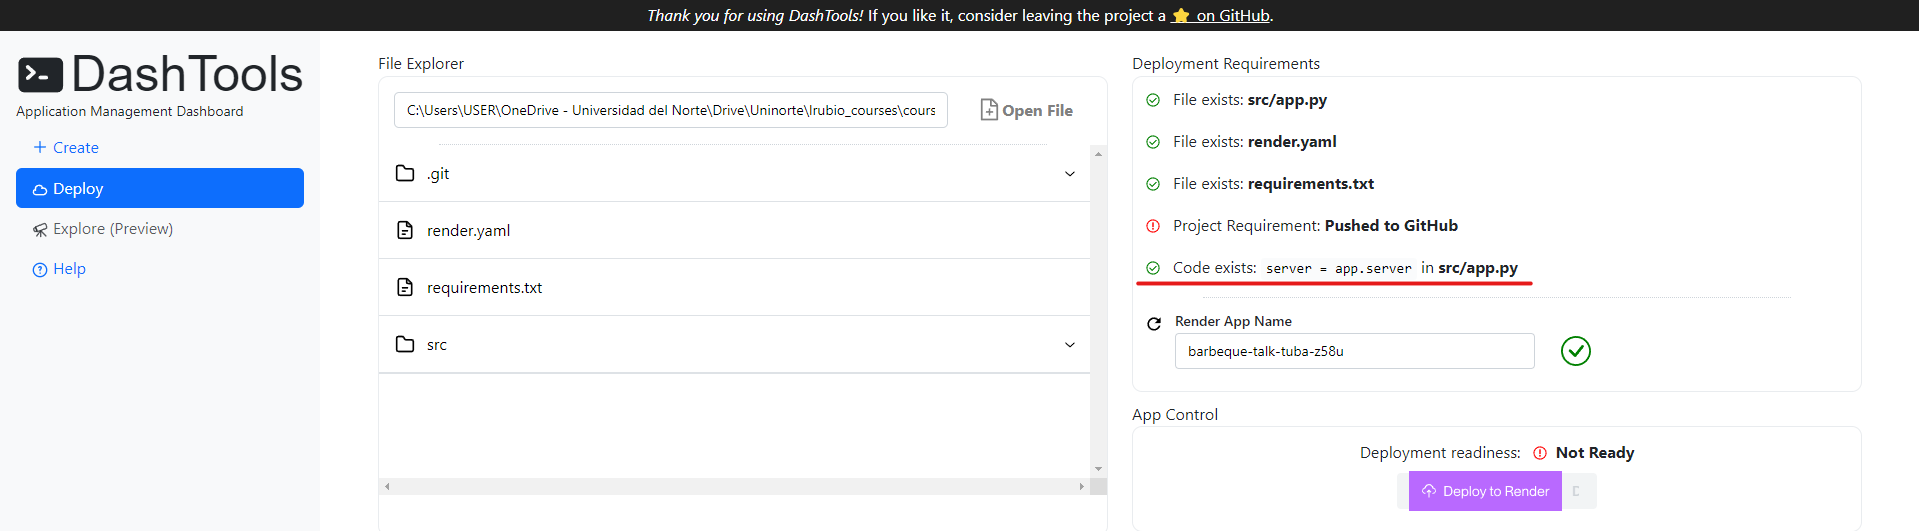Viewport: 1919px width, 531px height.
Task: Click the check icon for requirements.txt exists
Action: [x=1153, y=184]
